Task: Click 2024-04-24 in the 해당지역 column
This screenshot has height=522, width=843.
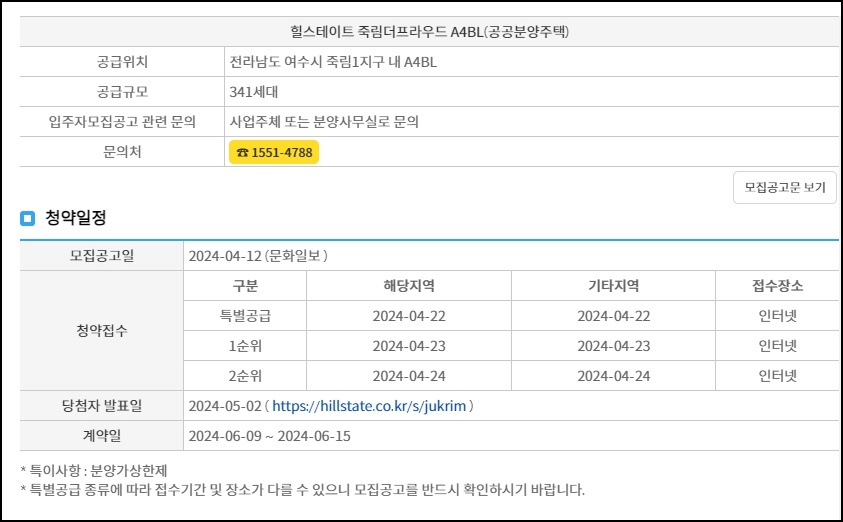Action: [409, 376]
